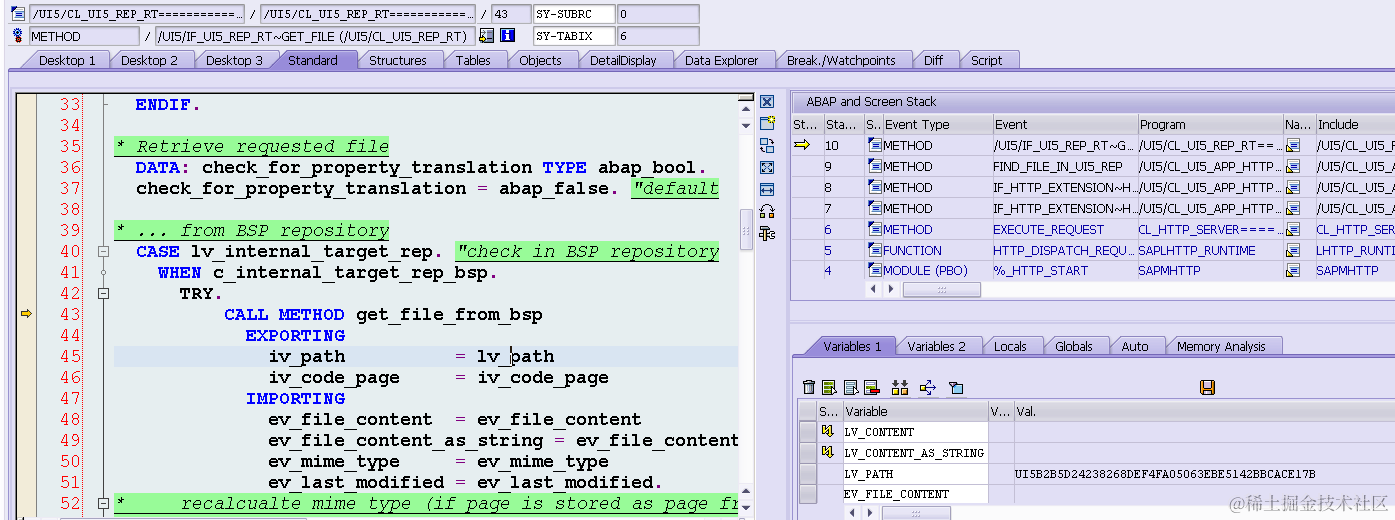Close the source code tool
Viewport: 1395px width, 520px height.
tap(767, 101)
